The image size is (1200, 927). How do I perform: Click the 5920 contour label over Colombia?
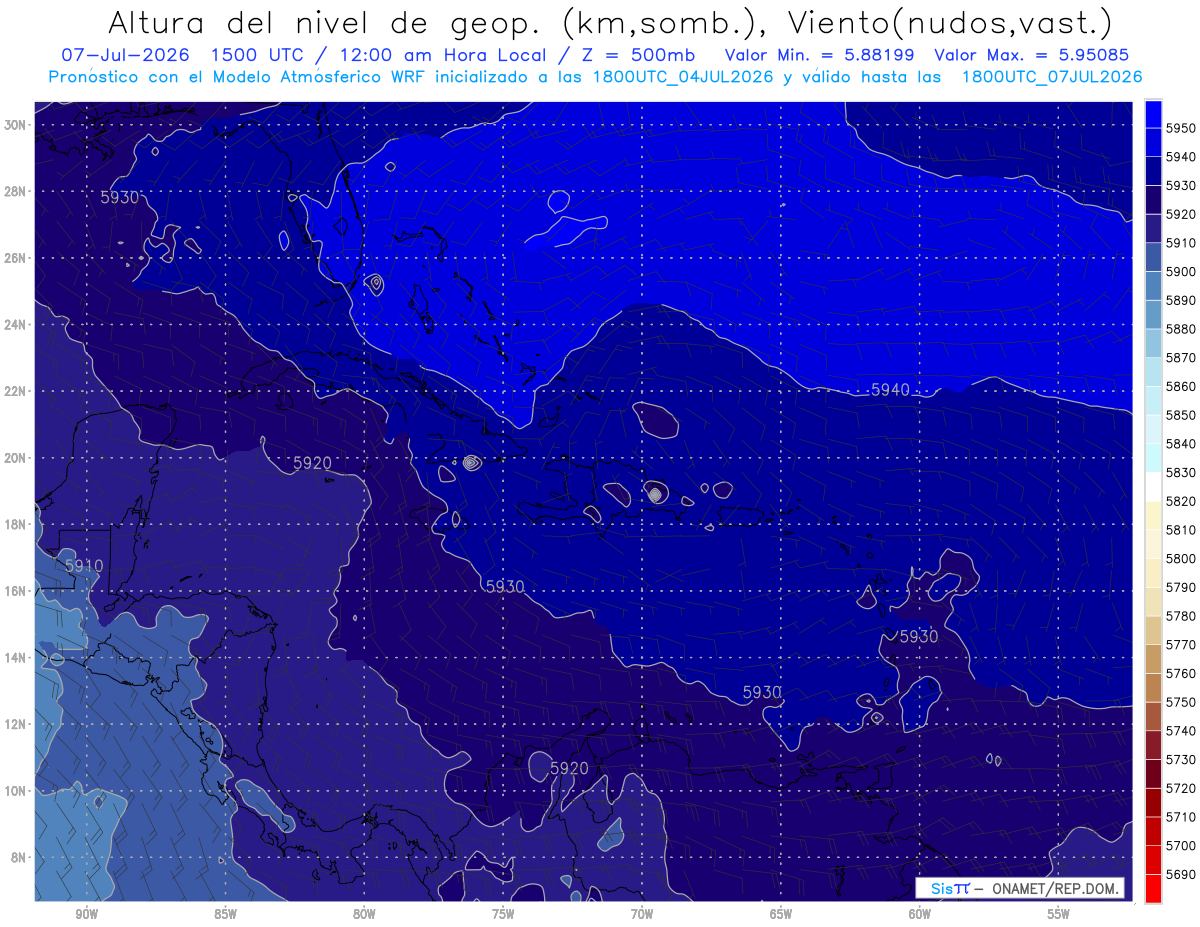pos(569,768)
